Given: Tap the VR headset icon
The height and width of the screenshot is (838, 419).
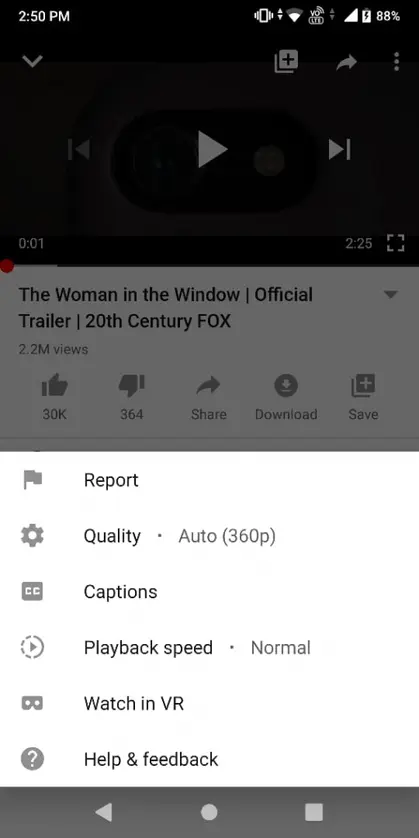Looking at the screenshot, I should (32, 703).
